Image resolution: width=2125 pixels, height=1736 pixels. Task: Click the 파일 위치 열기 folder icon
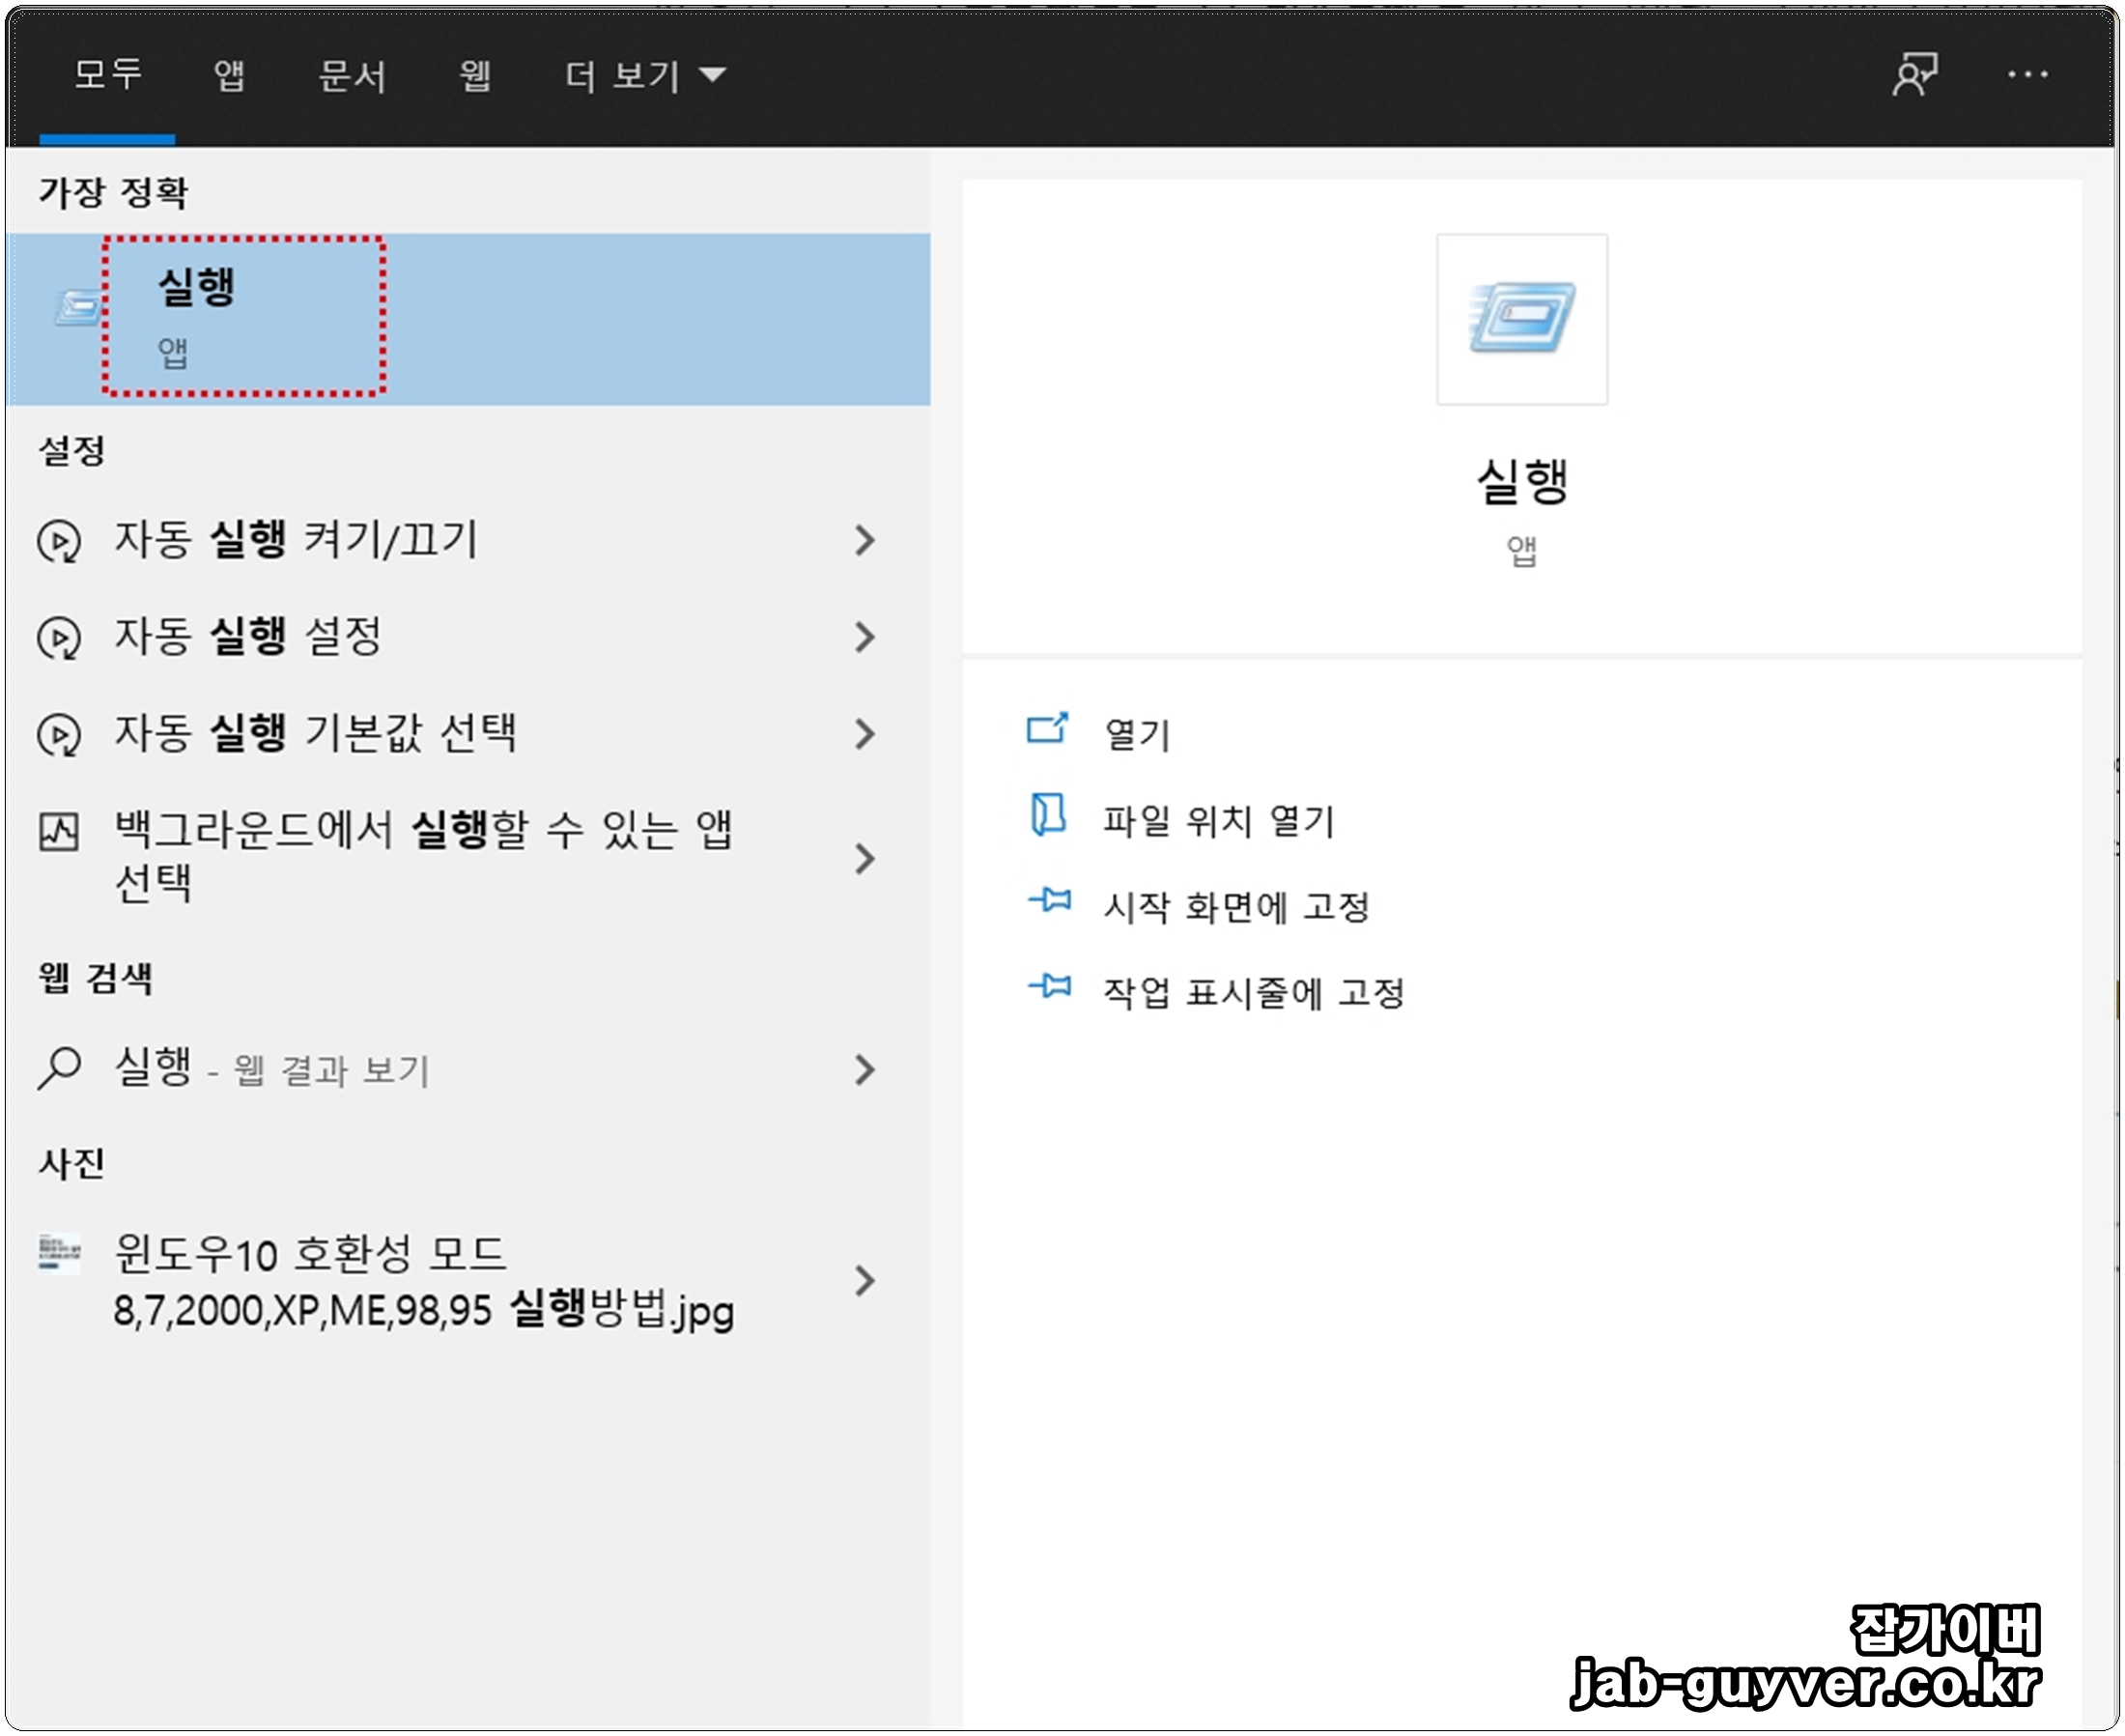1047,816
